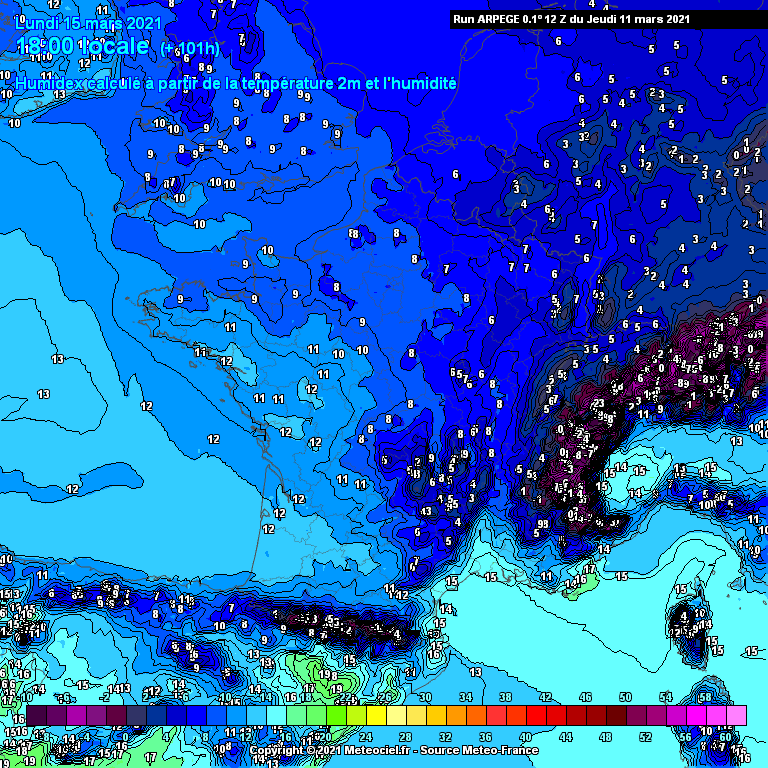Pick the pink swatch at the legend's right end
The height and width of the screenshot is (768, 768).
(736, 716)
